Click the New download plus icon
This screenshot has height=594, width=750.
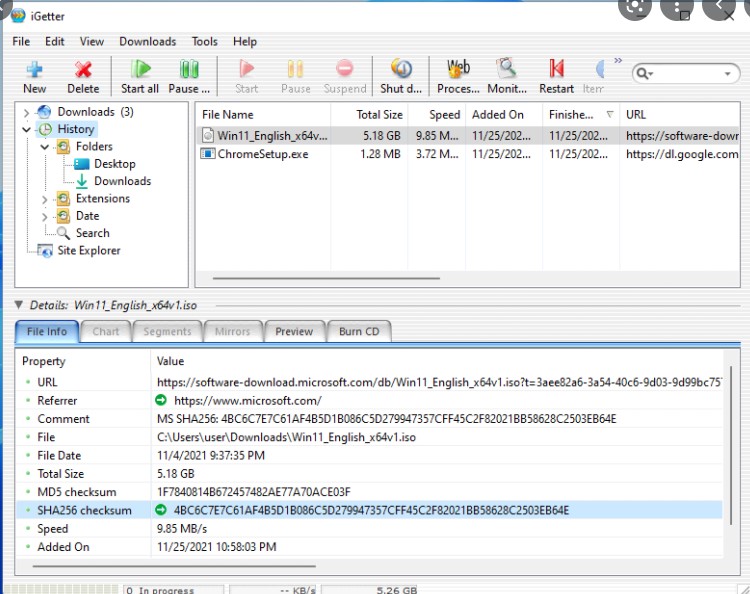pyautogui.click(x=34, y=70)
